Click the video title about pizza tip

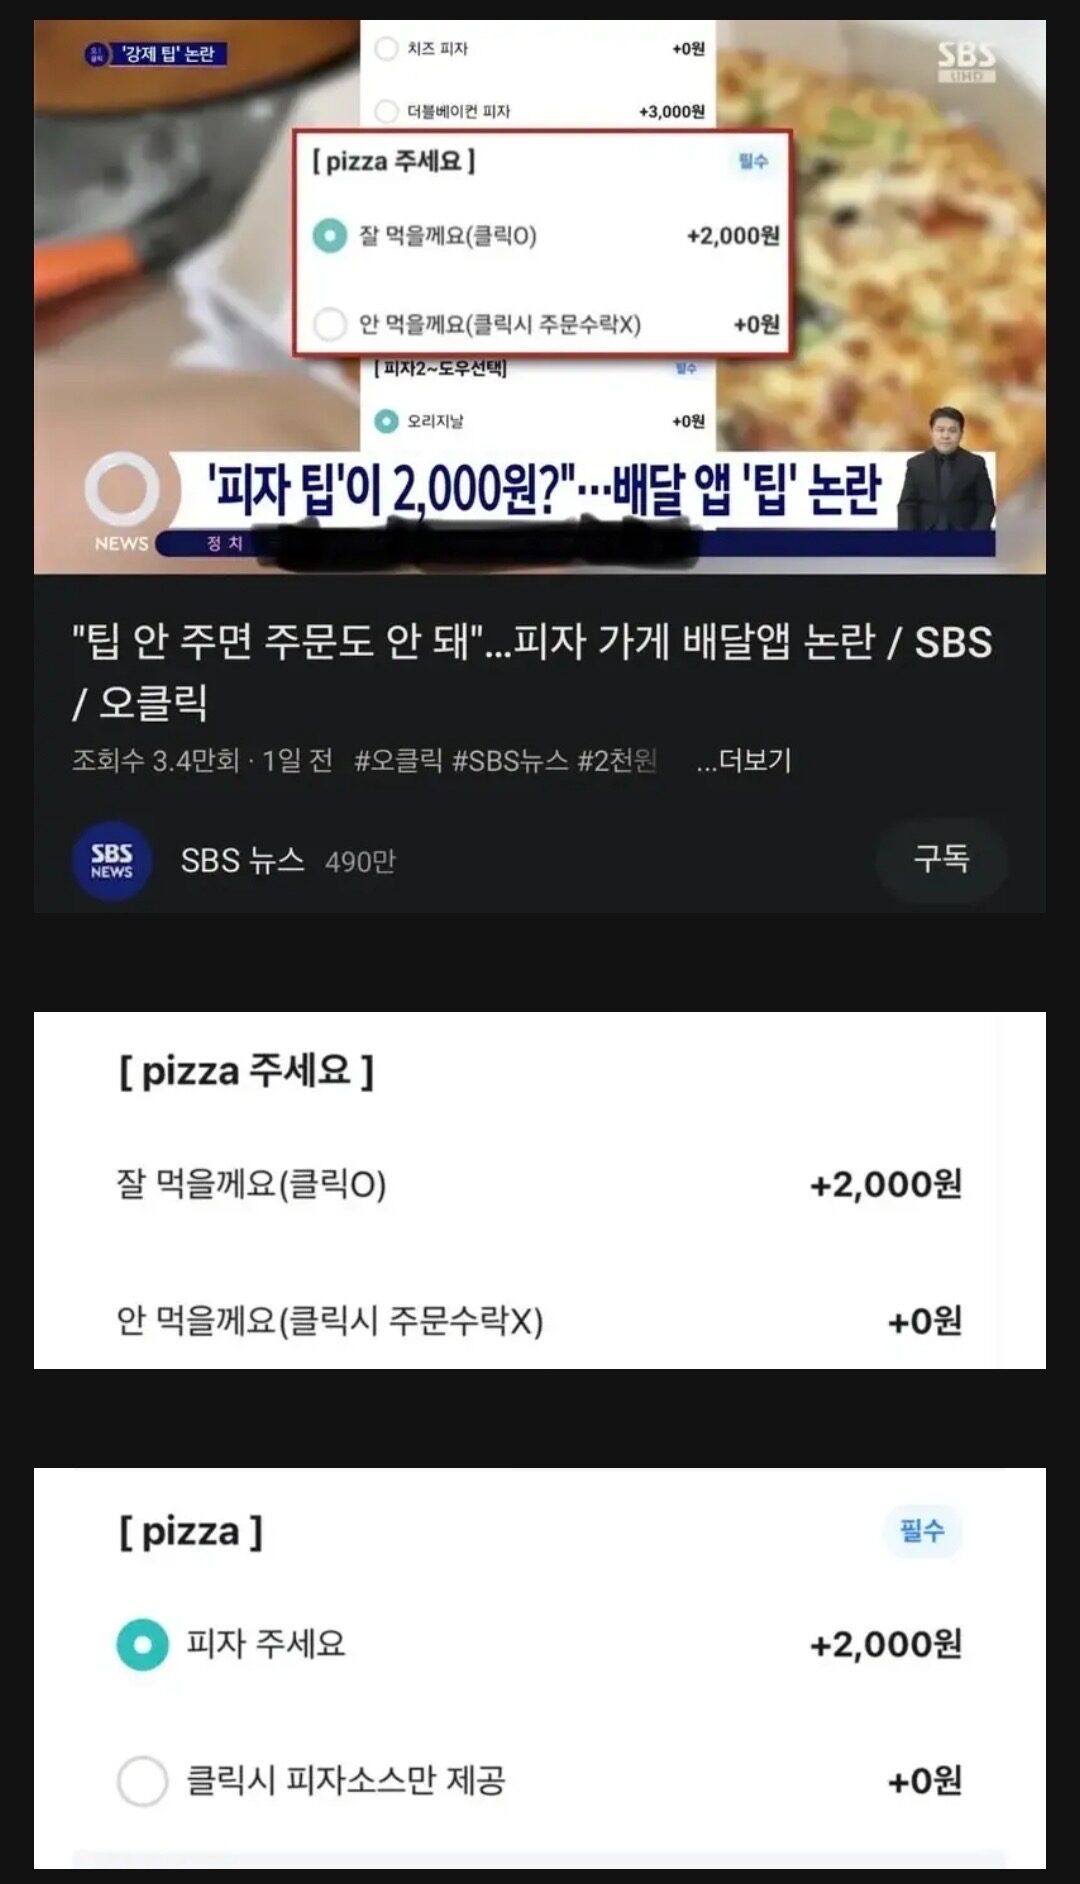531,671
